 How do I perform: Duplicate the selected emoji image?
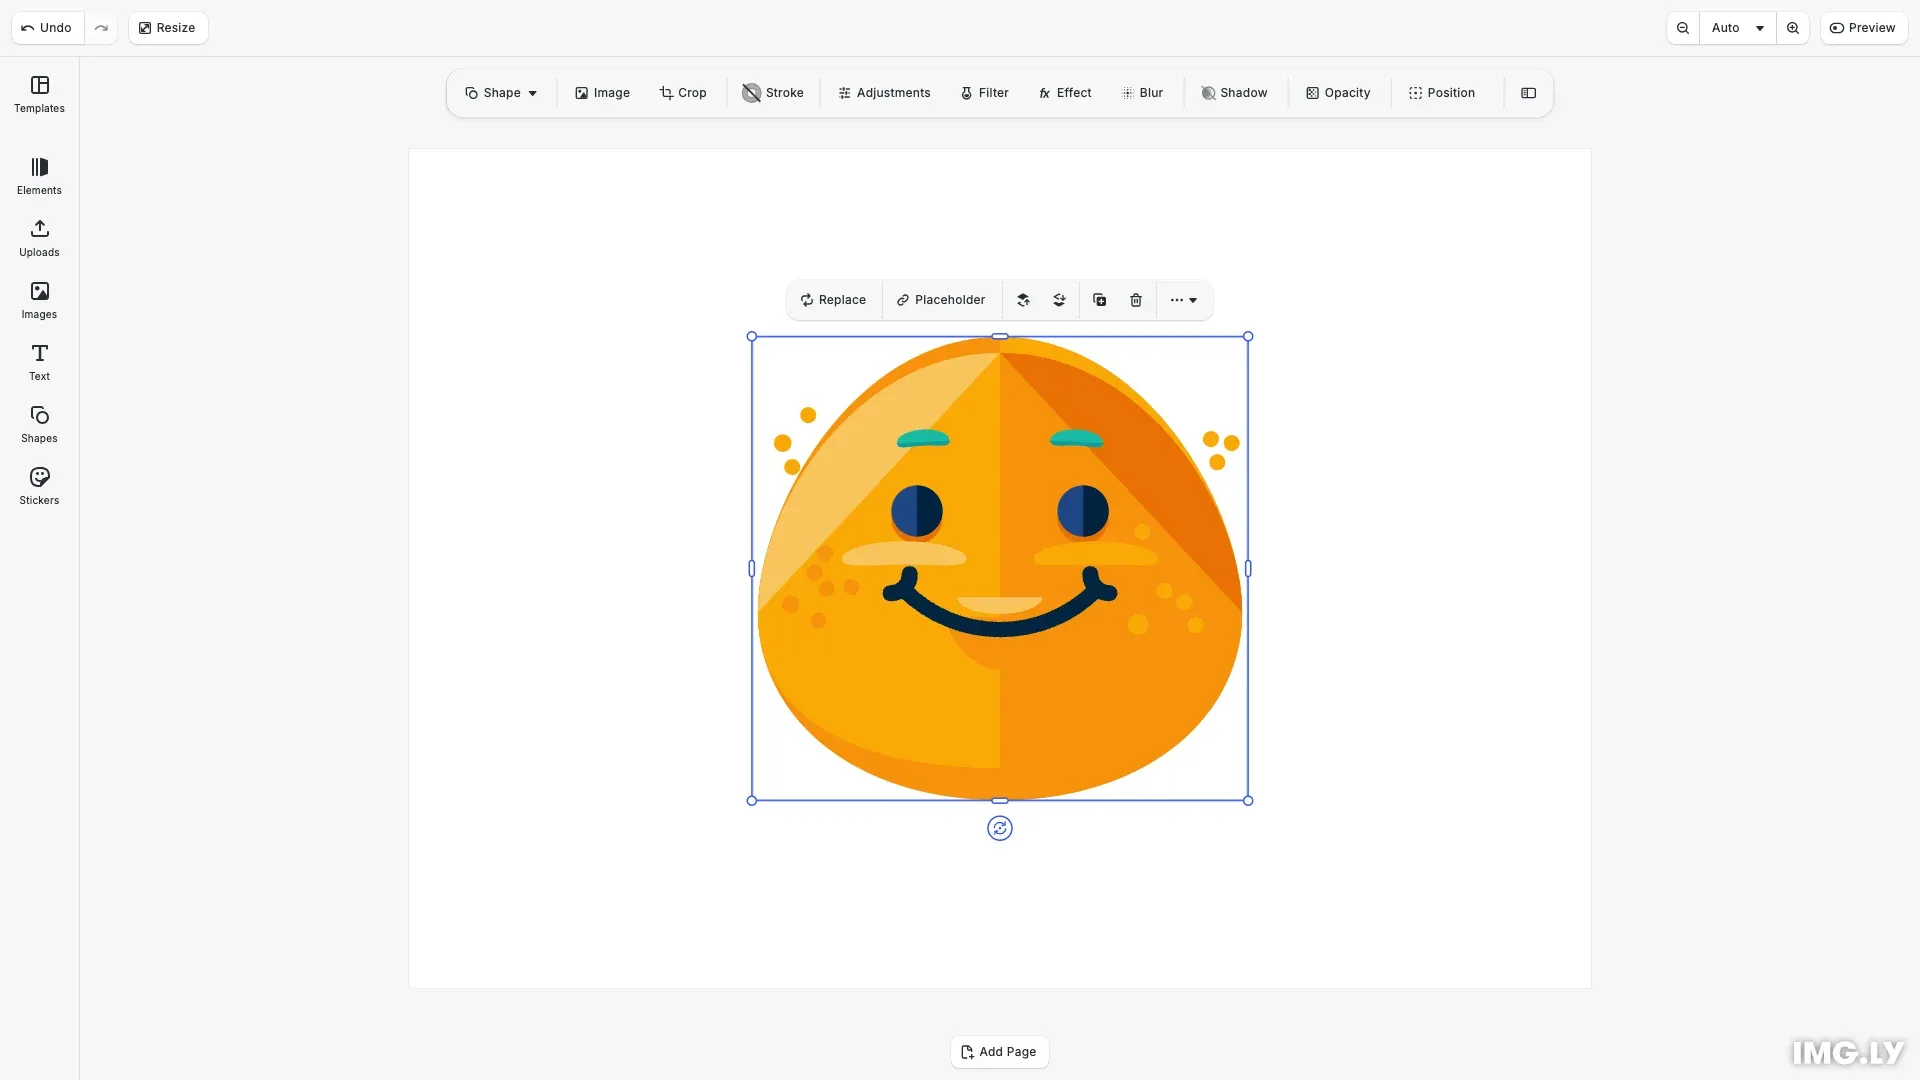click(x=1098, y=300)
